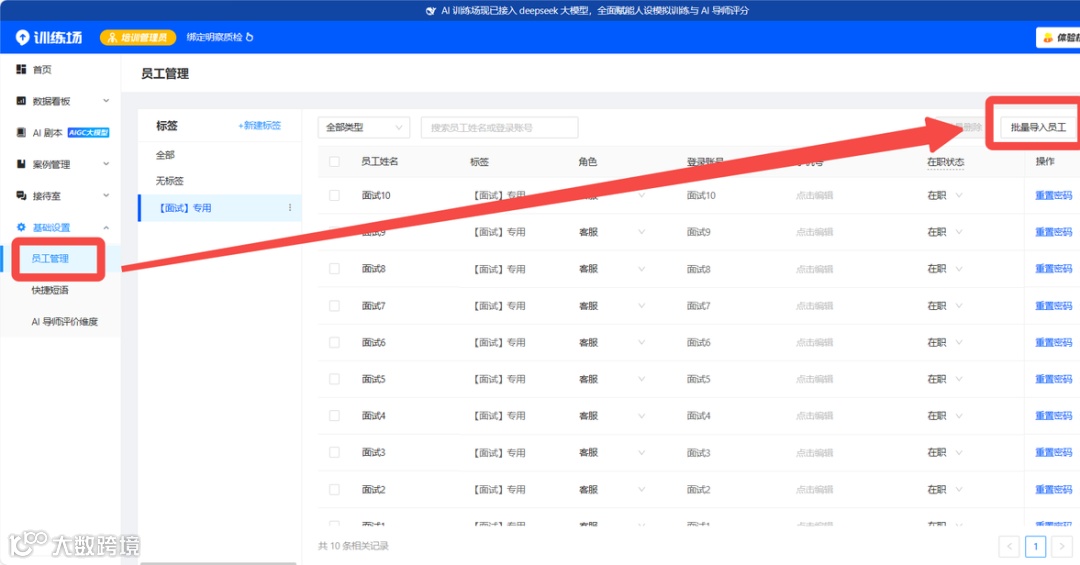Open 角色 dropdown for 面试6 row
Image resolution: width=1080 pixels, height=565 pixels.
tap(641, 342)
